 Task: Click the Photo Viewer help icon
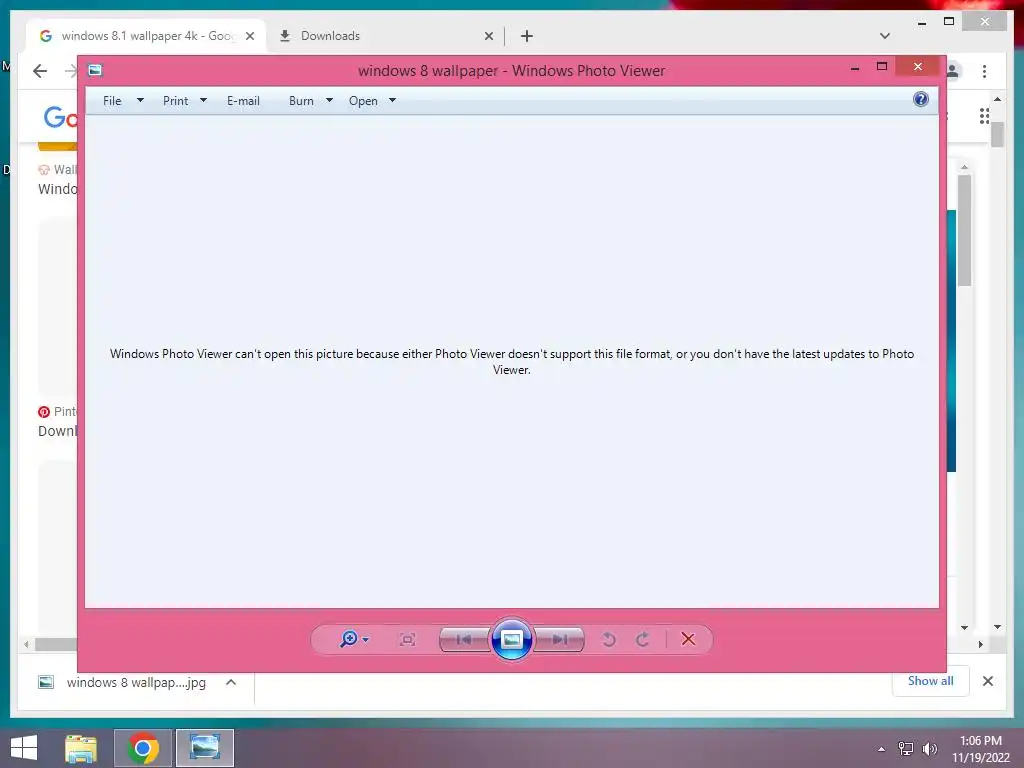(921, 99)
